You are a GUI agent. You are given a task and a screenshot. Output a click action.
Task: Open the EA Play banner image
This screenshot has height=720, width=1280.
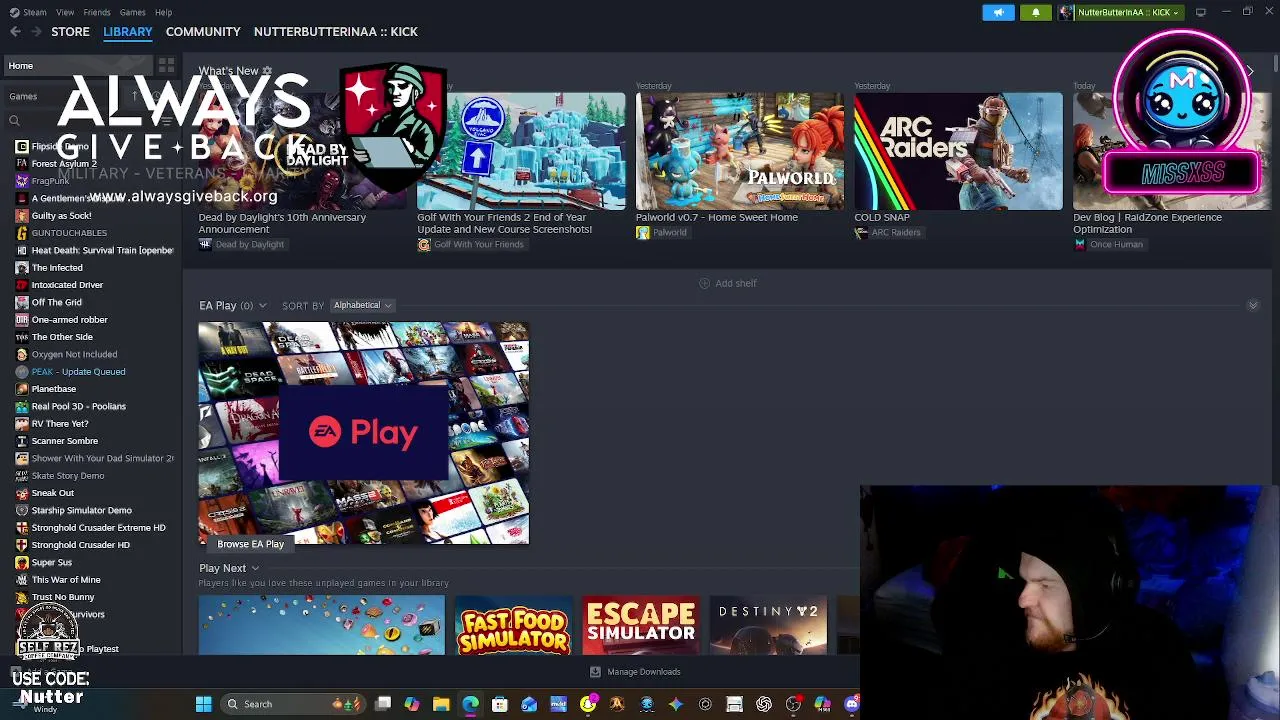pyautogui.click(x=363, y=433)
